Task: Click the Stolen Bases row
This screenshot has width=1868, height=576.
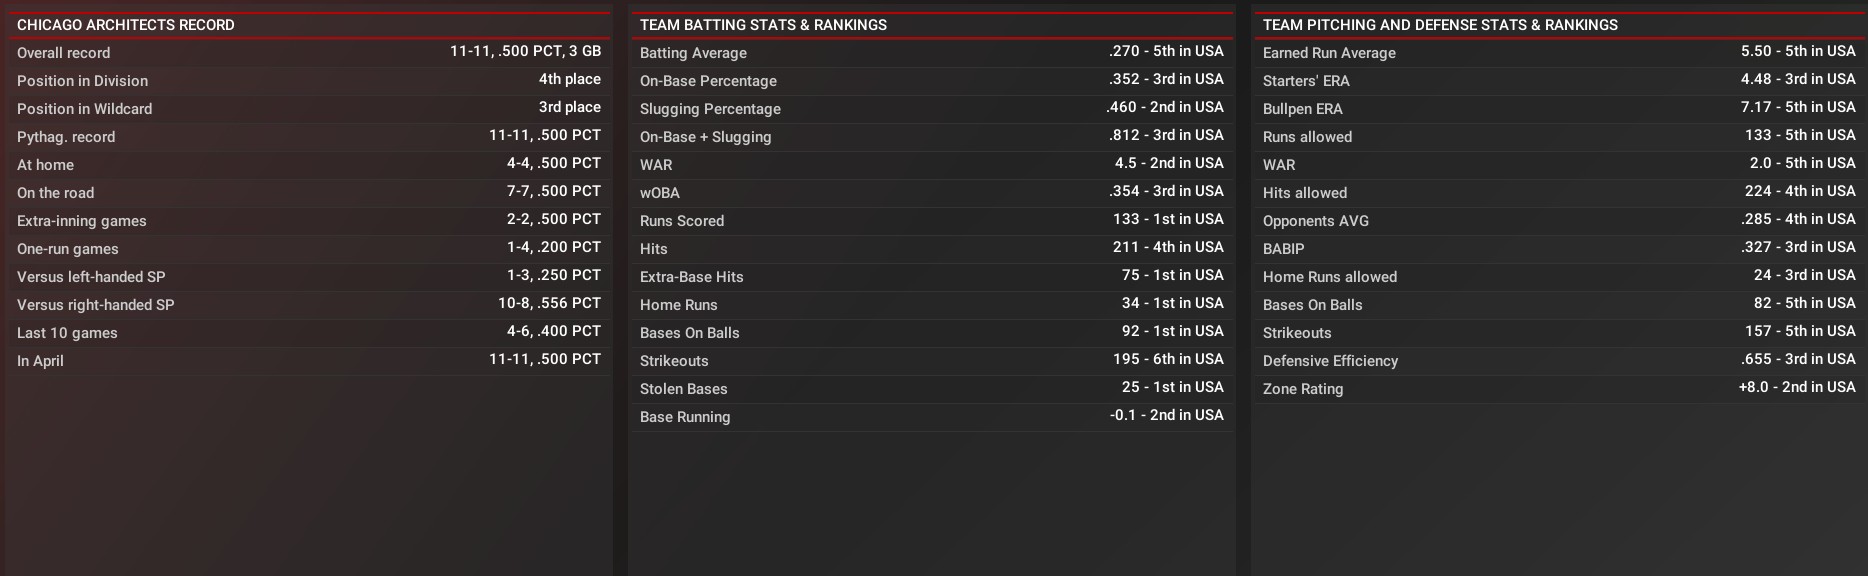Action: click(x=931, y=388)
